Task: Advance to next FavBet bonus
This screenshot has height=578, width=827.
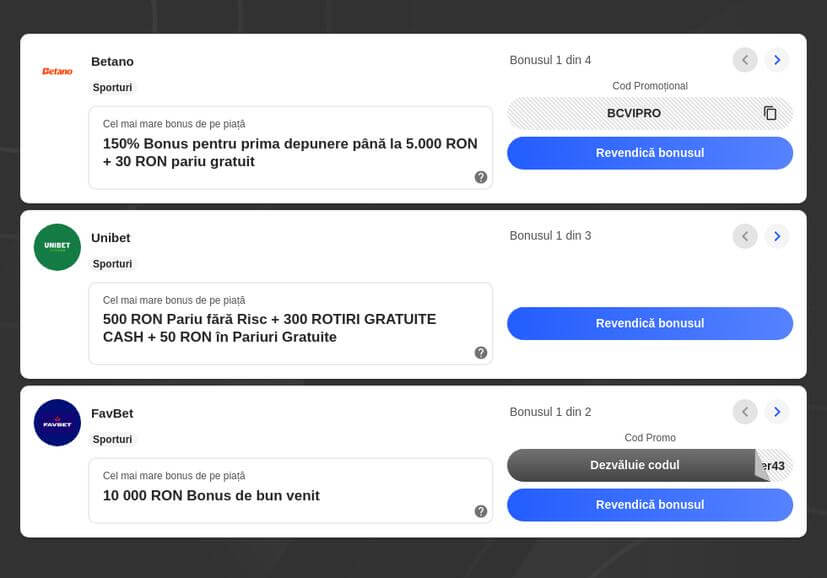Action: tap(777, 412)
